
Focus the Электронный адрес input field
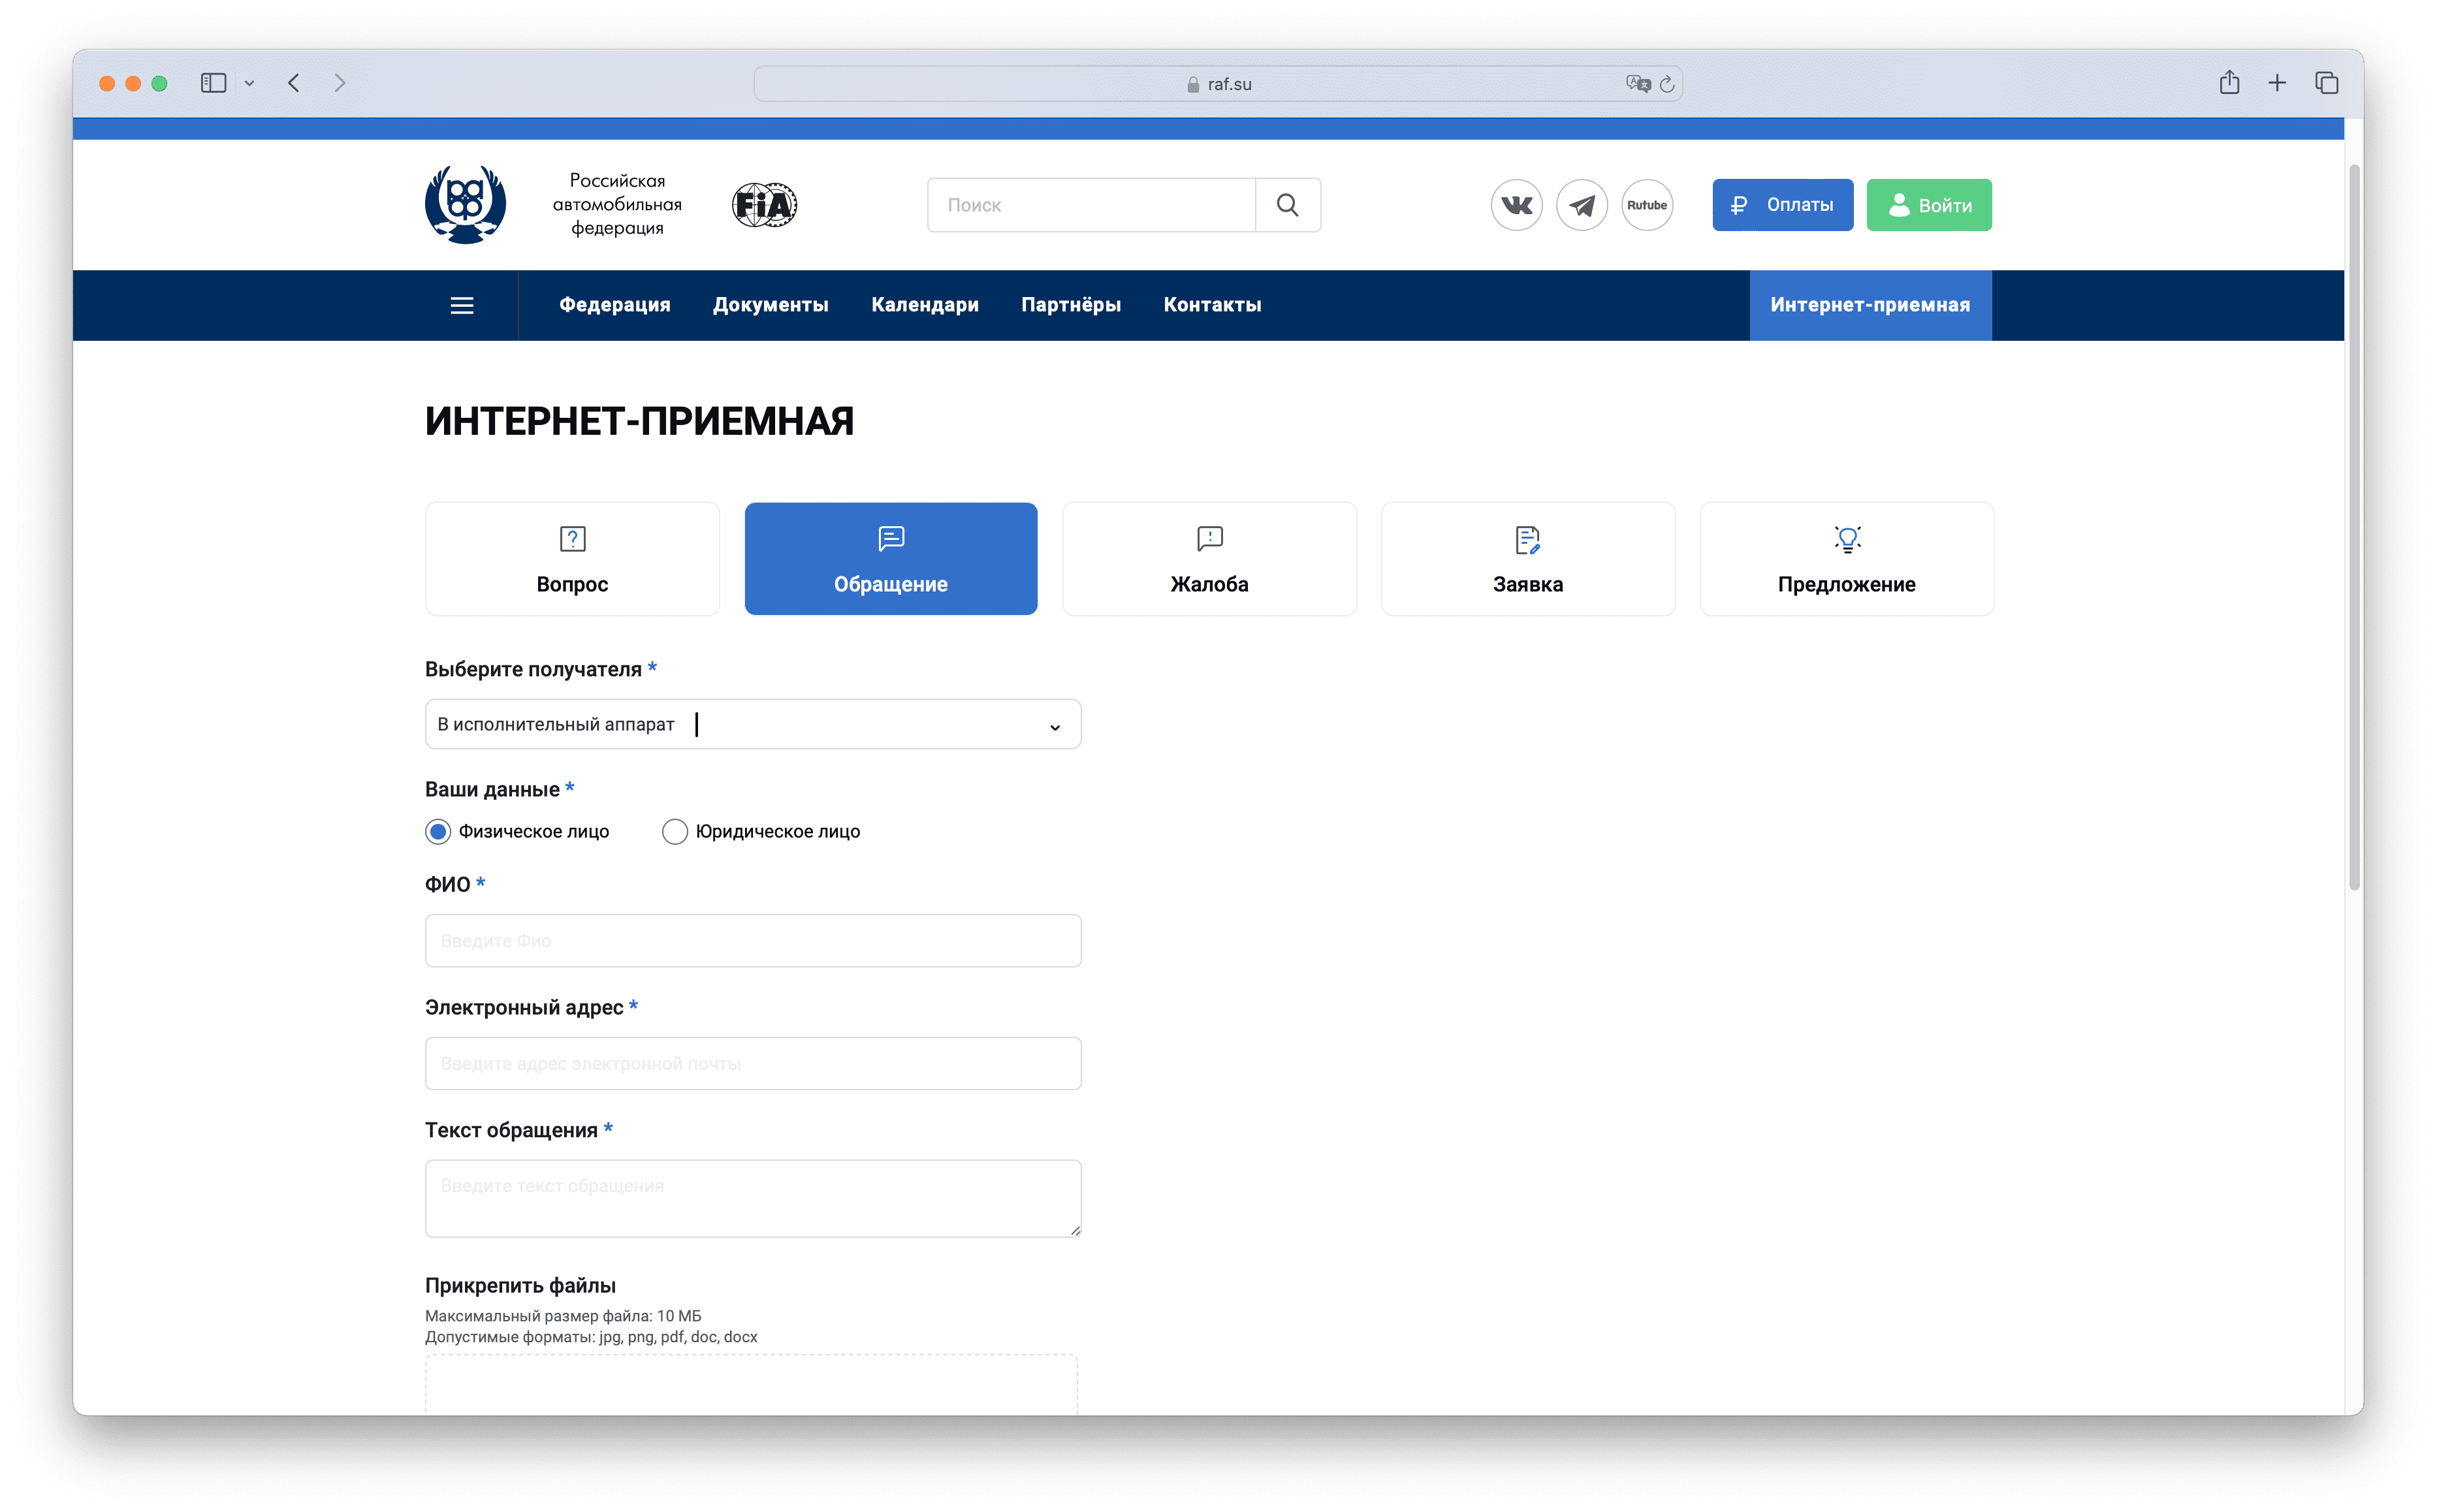pos(752,1064)
